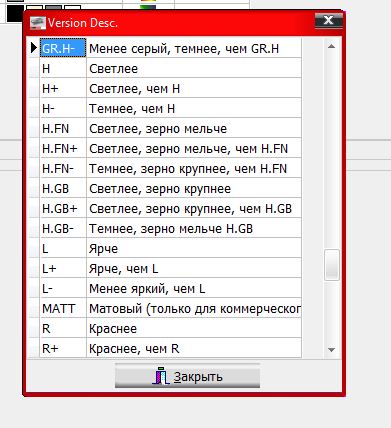Click the row selector next to H.FN+
This screenshot has height=428, width=391.
tap(34, 148)
